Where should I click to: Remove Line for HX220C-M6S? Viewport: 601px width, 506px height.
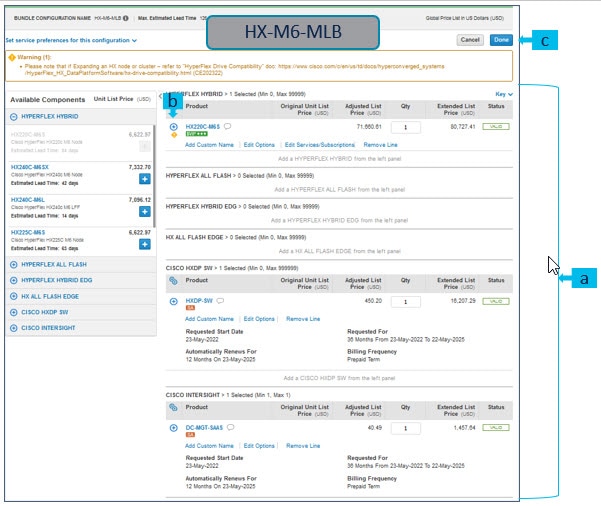pos(380,145)
